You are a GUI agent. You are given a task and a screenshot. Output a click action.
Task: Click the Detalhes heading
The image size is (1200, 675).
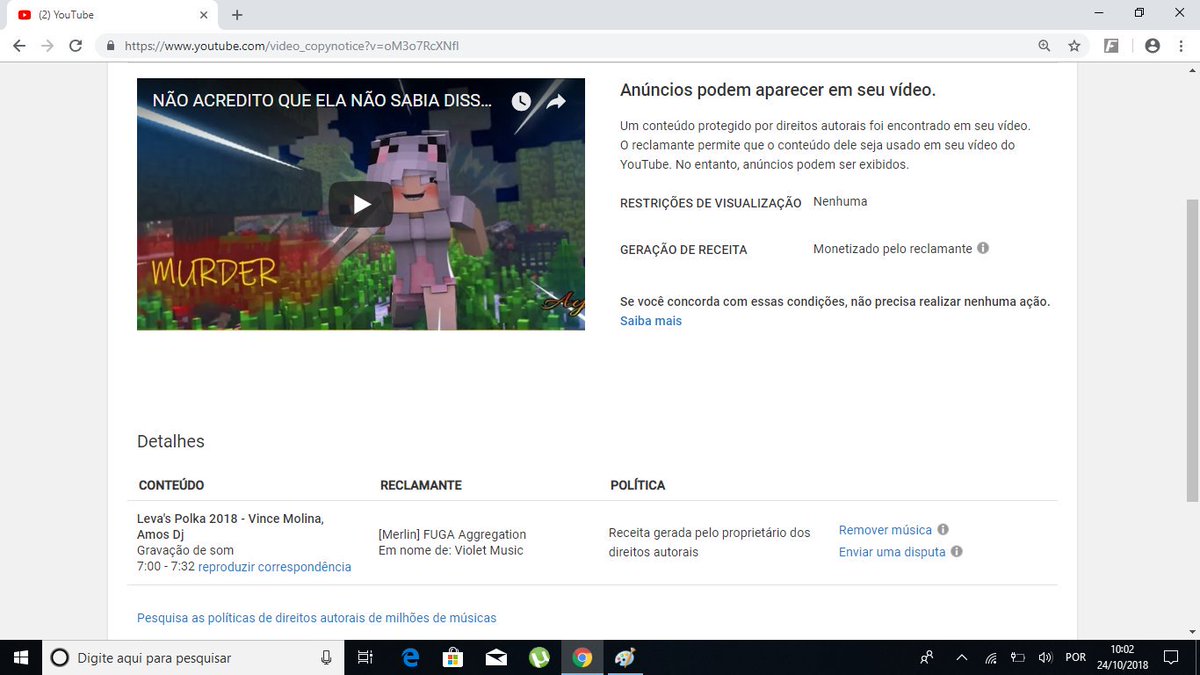coord(171,441)
